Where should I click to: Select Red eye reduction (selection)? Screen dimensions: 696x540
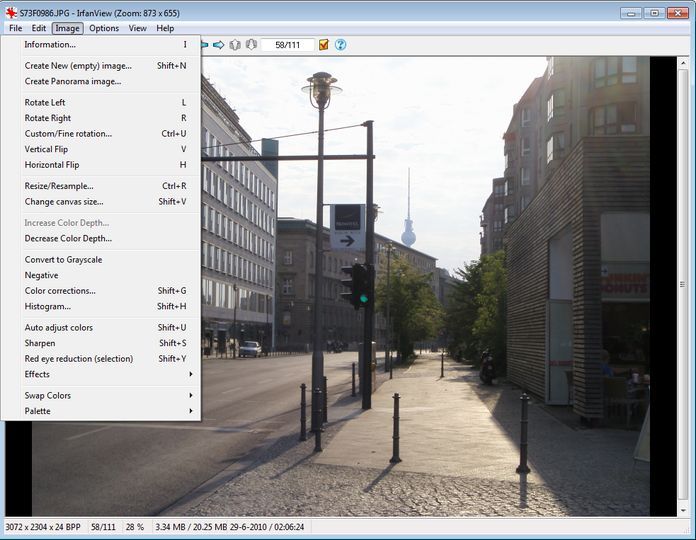(x=106, y=359)
